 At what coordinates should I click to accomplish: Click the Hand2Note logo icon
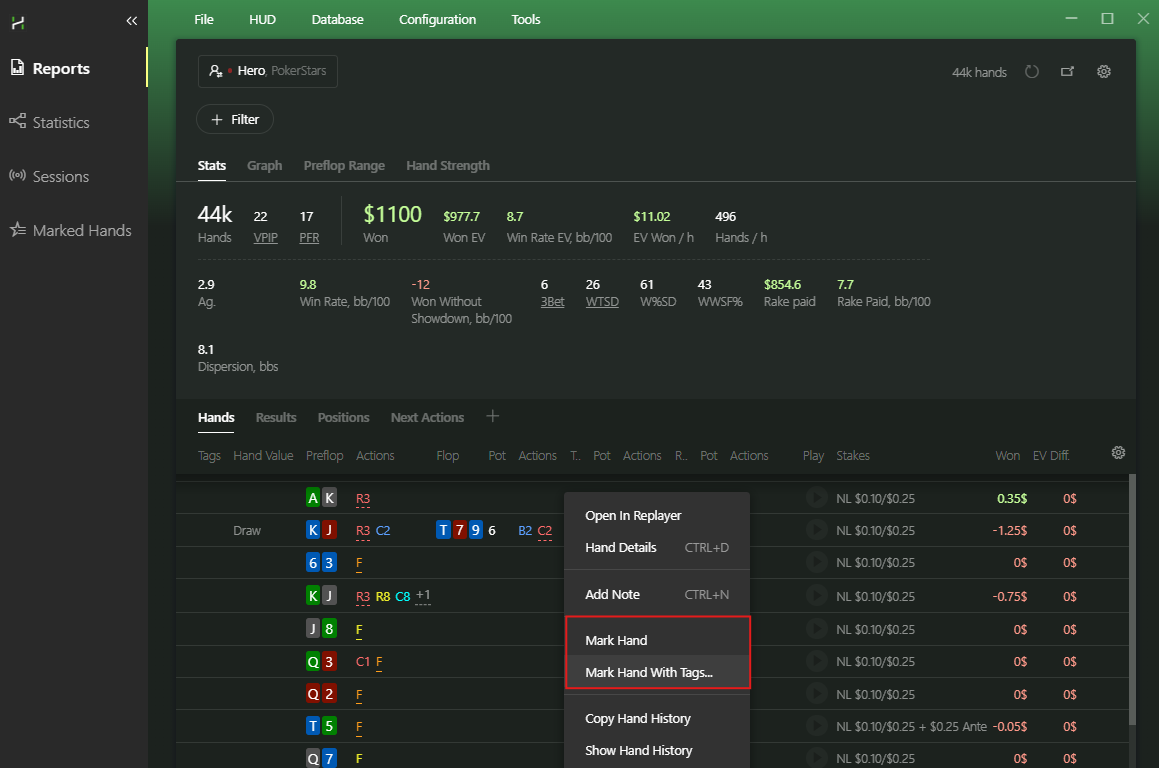click(18, 23)
